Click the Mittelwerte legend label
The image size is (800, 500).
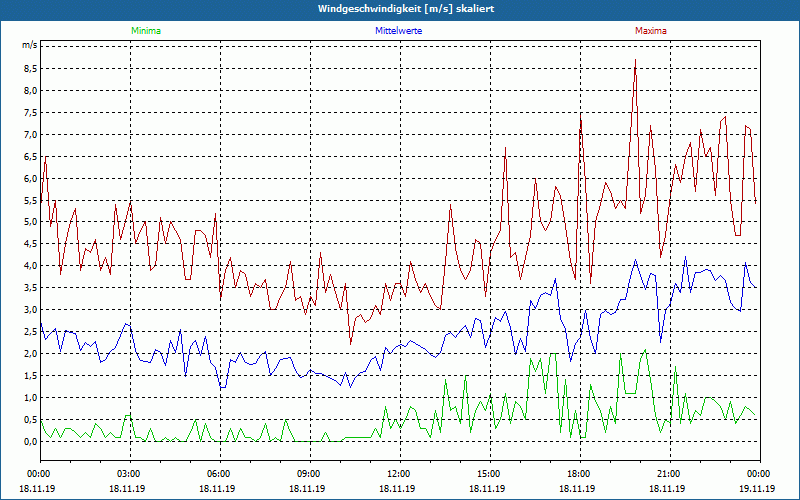pos(398,31)
